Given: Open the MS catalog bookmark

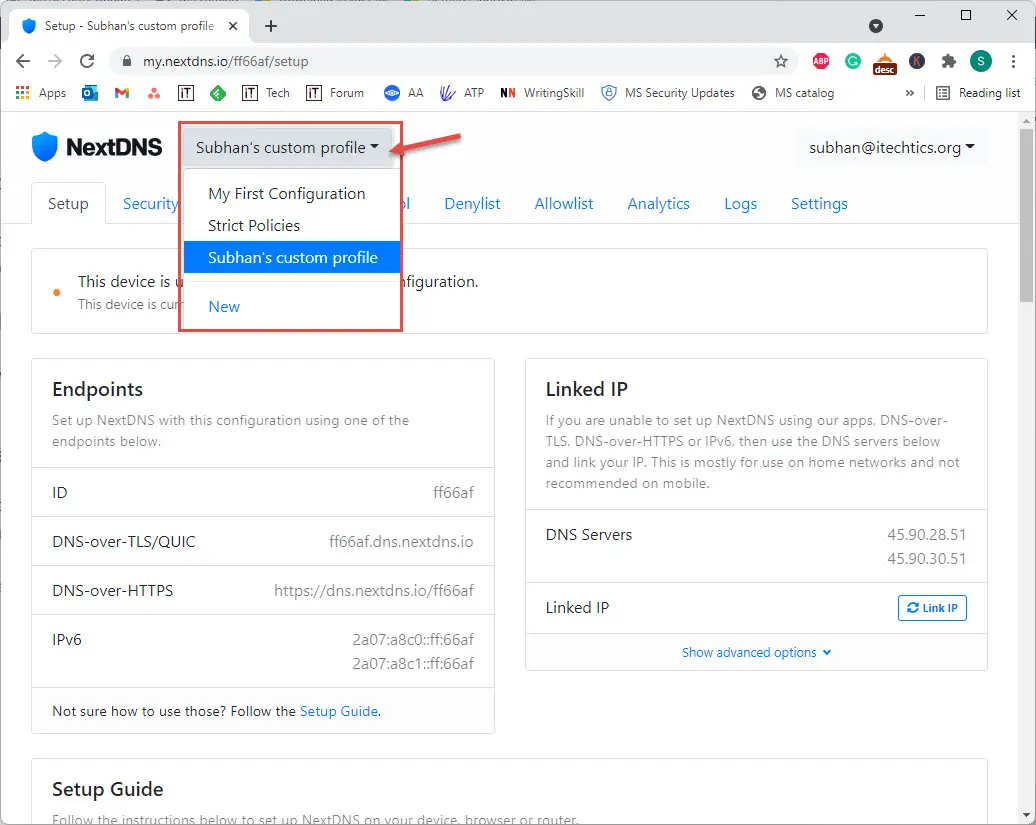Looking at the screenshot, I should click(793, 93).
